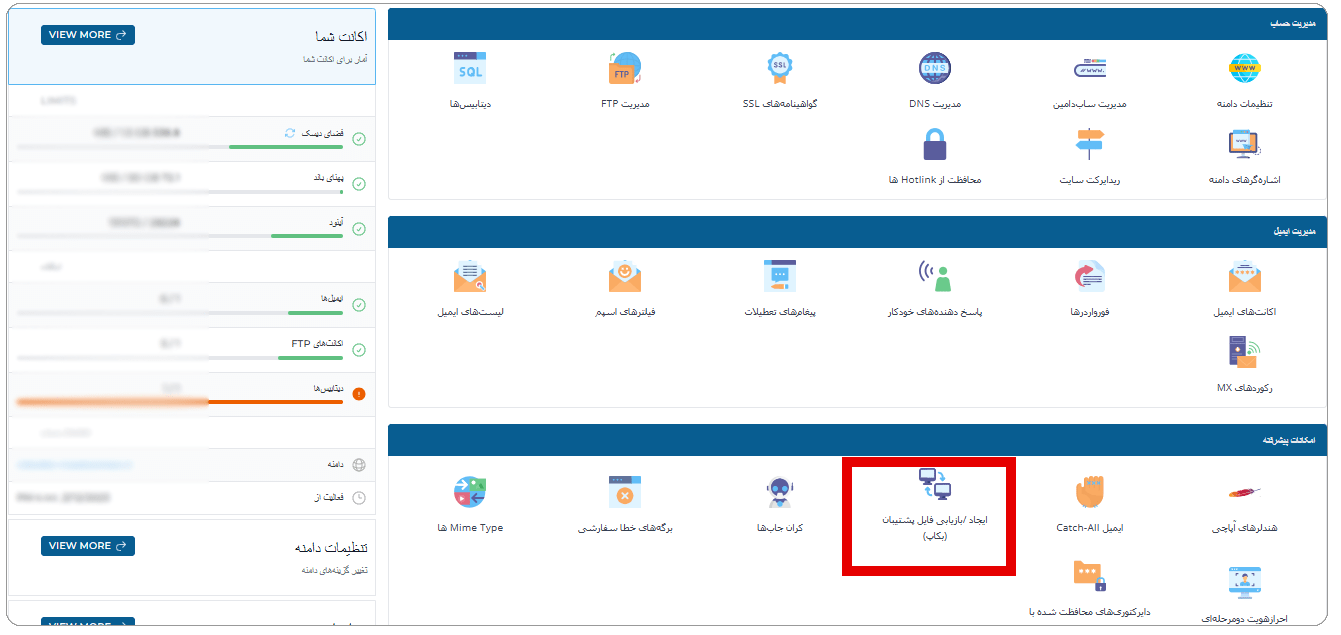Open Autoresponders (پاسخ دهنده‌های خودکار)
This screenshot has width=1341, height=635.
tap(935, 277)
